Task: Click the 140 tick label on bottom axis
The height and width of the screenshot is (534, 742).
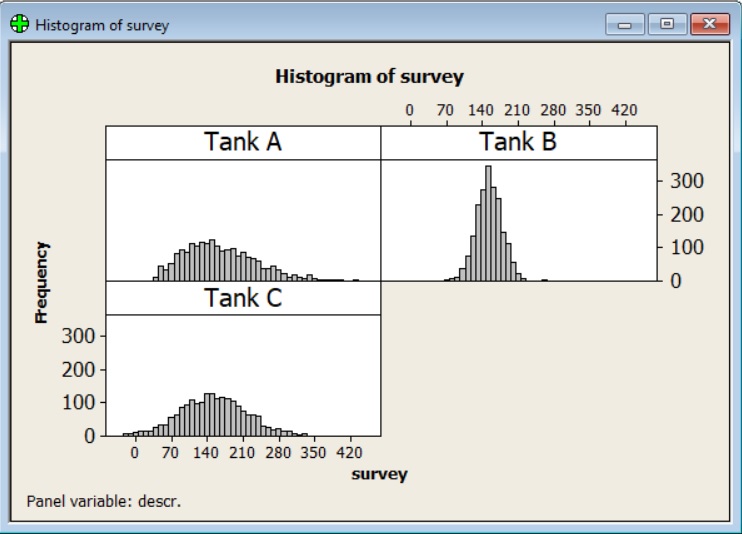Action: coord(207,453)
